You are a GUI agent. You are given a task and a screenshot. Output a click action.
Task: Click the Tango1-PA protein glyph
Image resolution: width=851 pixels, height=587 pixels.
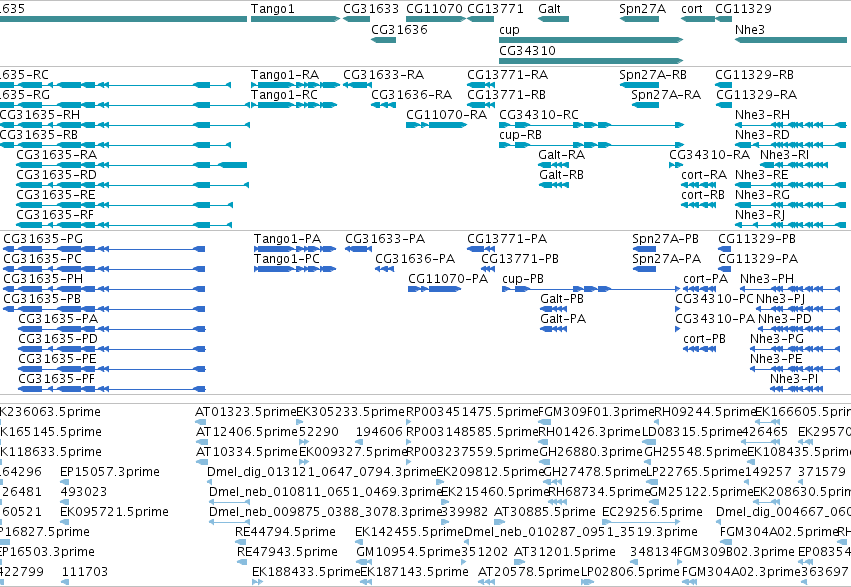tap(295, 250)
